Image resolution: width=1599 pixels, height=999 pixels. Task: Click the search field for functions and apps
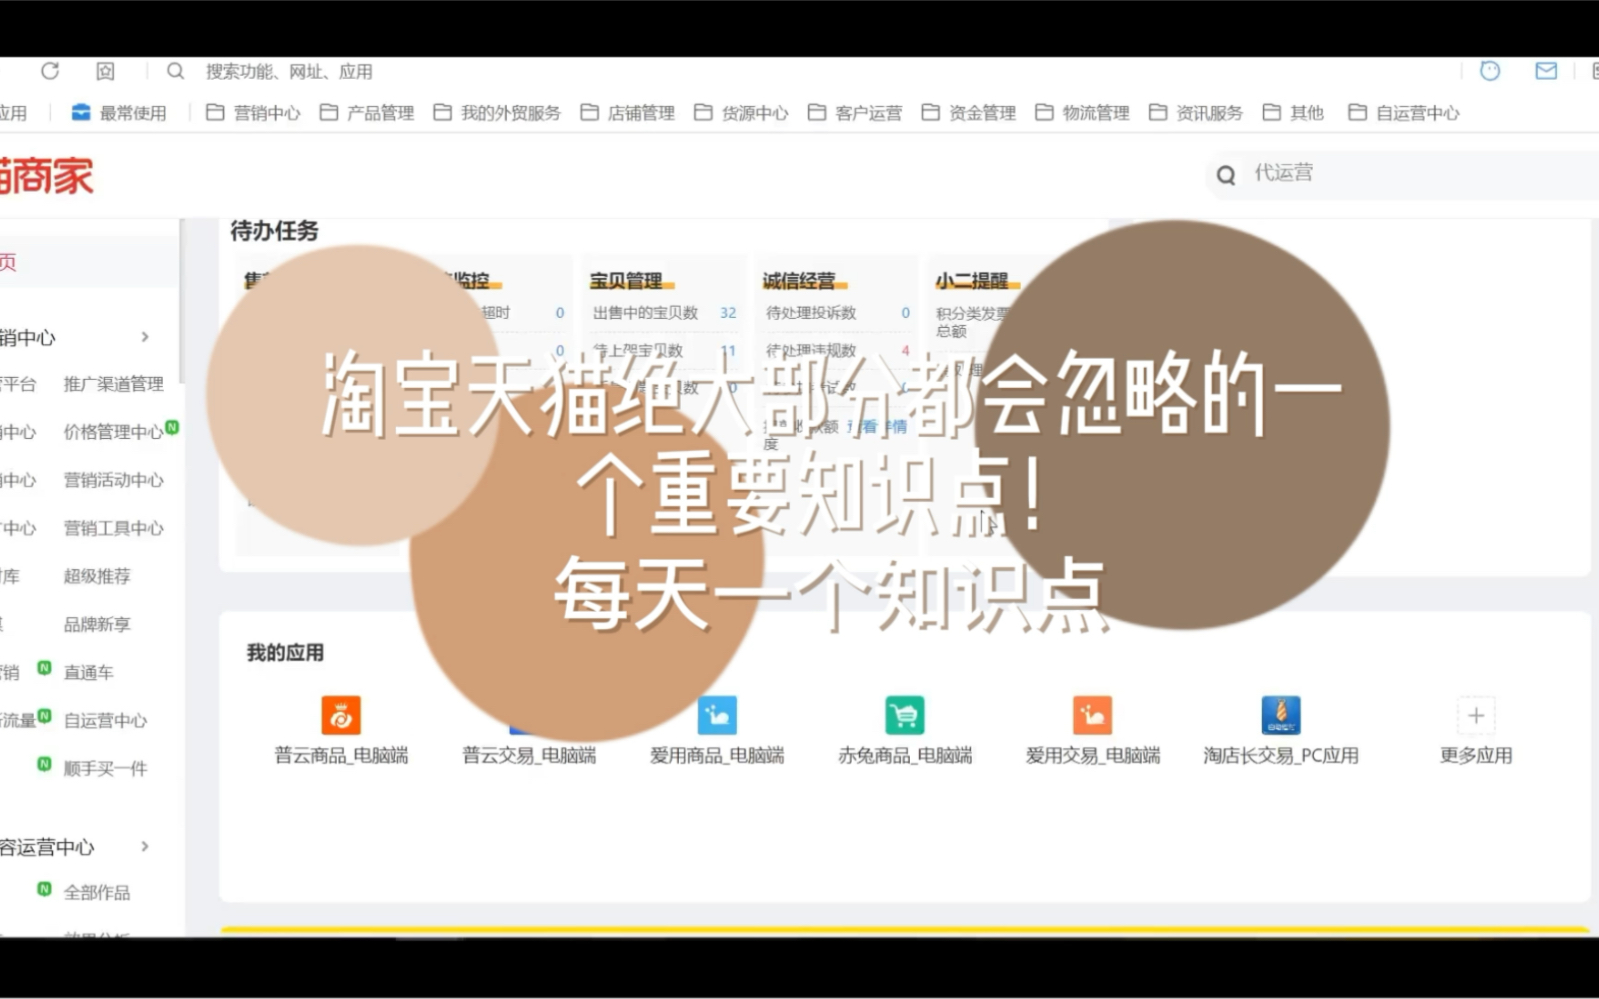pos(289,71)
